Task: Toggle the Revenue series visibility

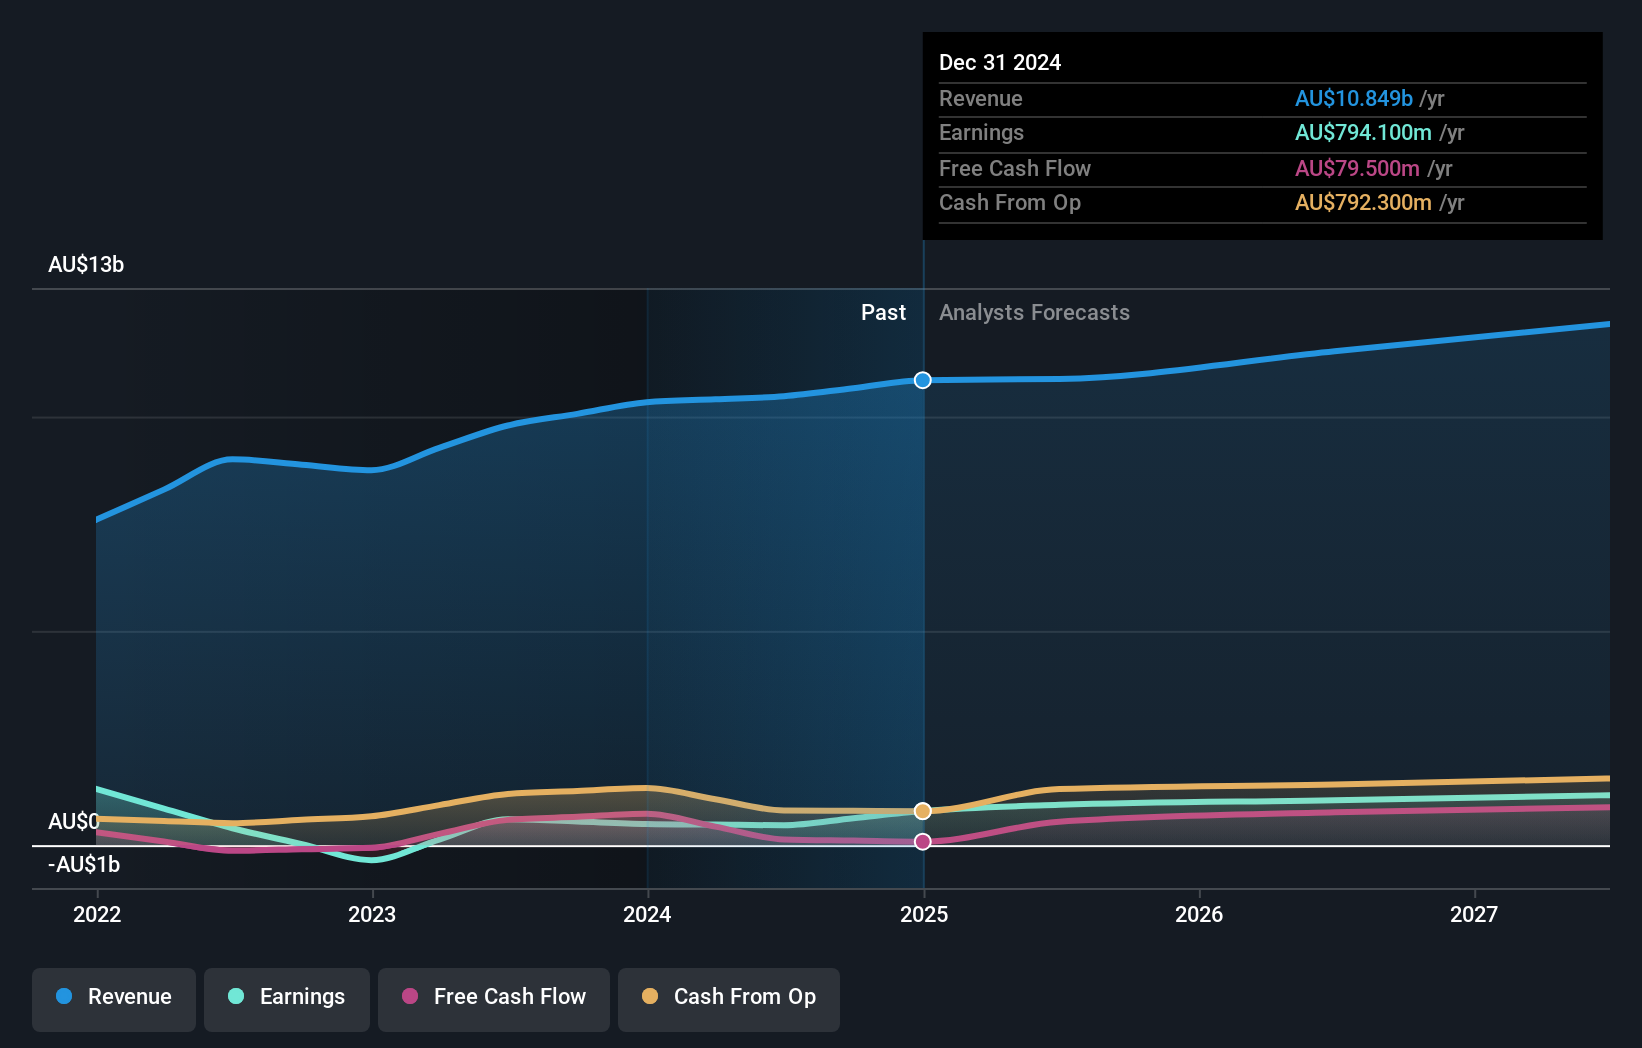Action: coord(113,997)
